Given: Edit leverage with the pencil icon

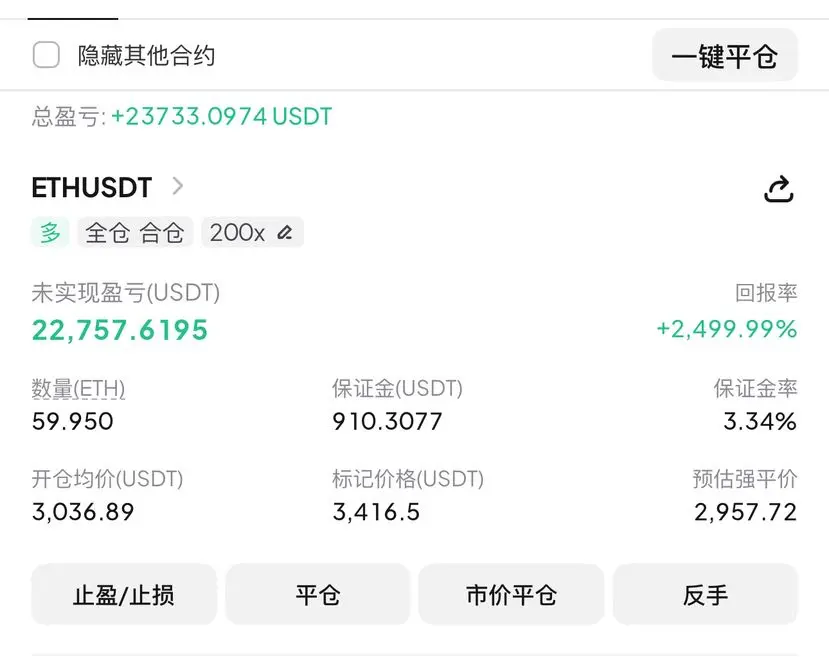Looking at the screenshot, I should coord(285,232).
